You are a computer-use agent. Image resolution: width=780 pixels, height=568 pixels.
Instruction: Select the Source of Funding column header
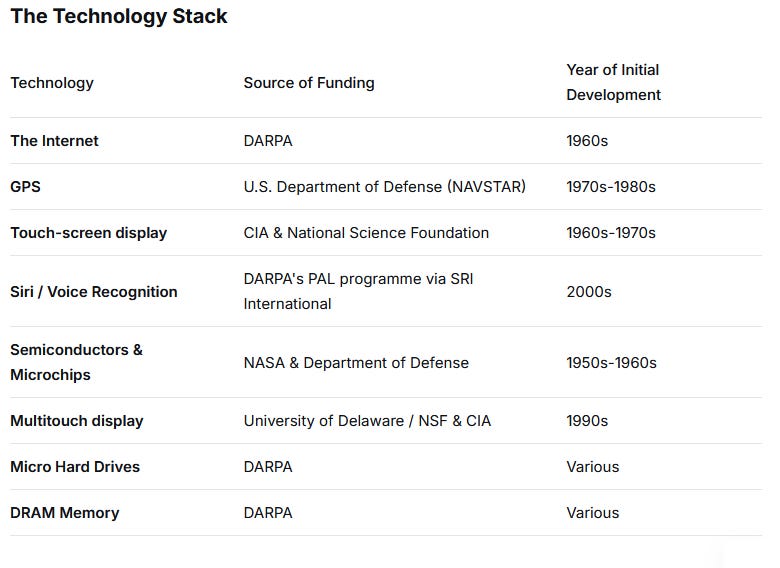coord(309,83)
